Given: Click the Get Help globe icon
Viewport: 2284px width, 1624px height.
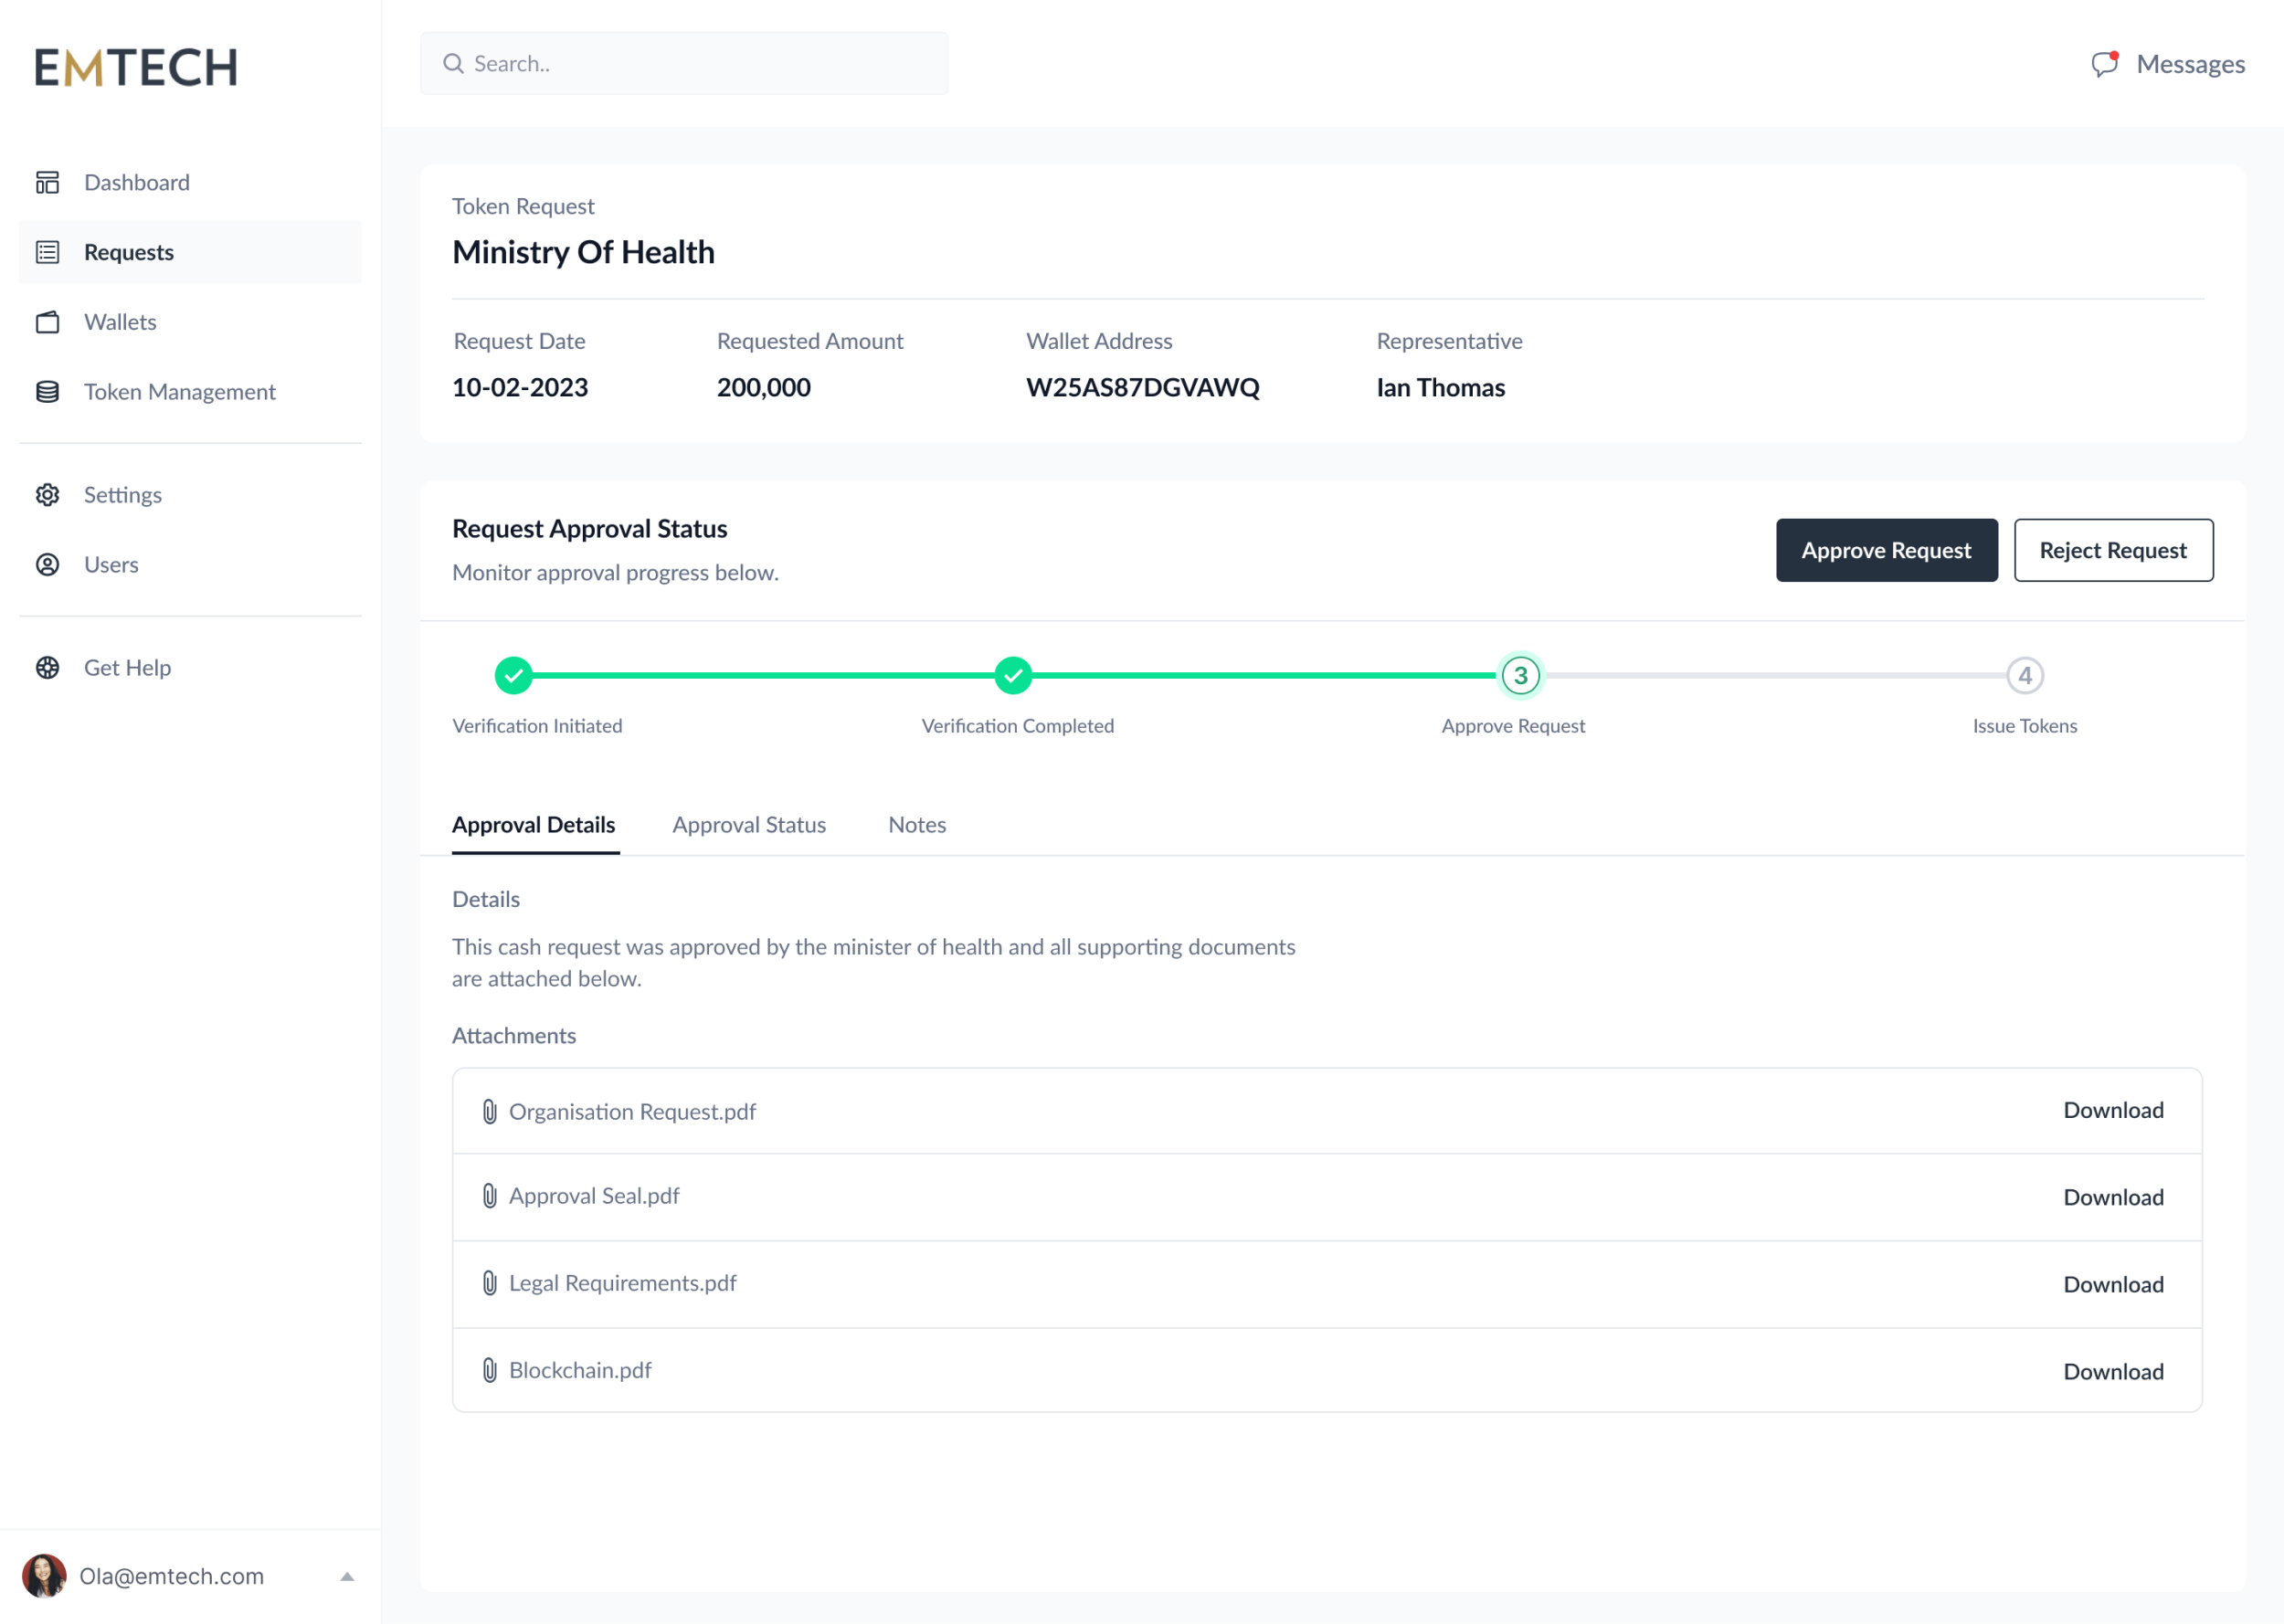Looking at the screenshot, I should [47, 668].
